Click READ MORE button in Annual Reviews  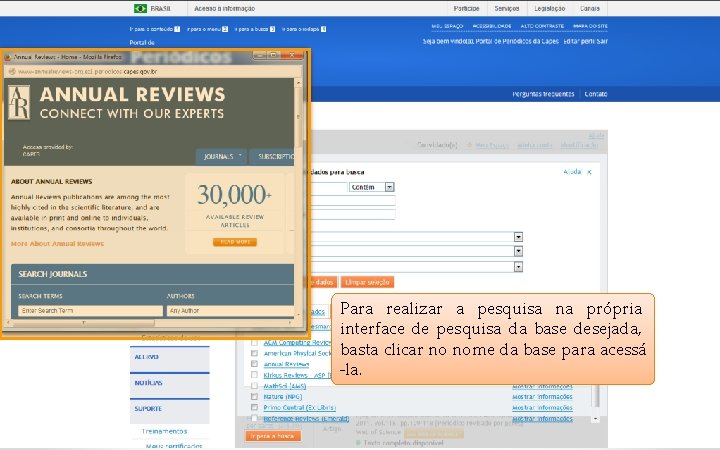tap(235, 242)
